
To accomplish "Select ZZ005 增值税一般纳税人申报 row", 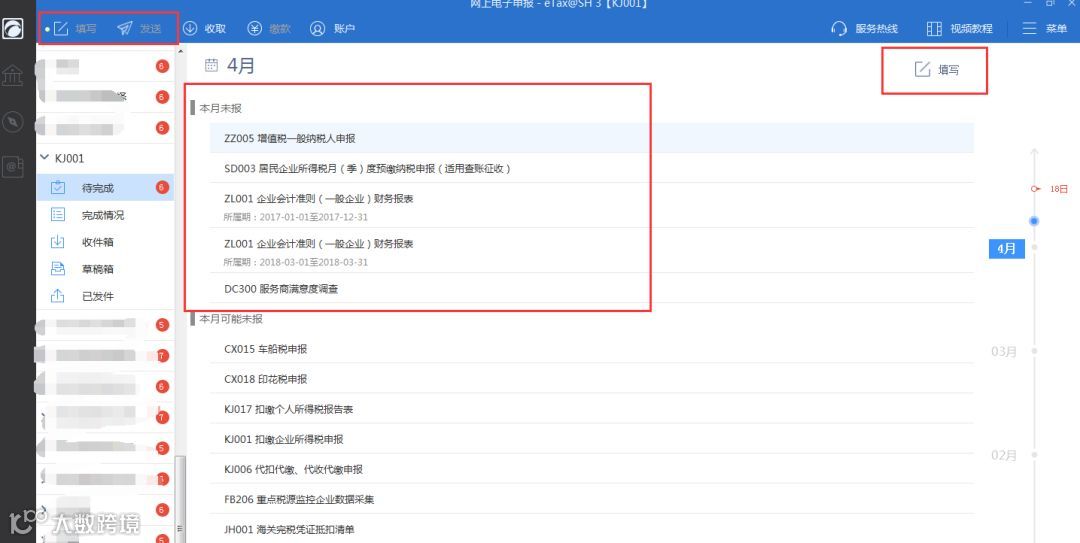I will coord(592,139).
